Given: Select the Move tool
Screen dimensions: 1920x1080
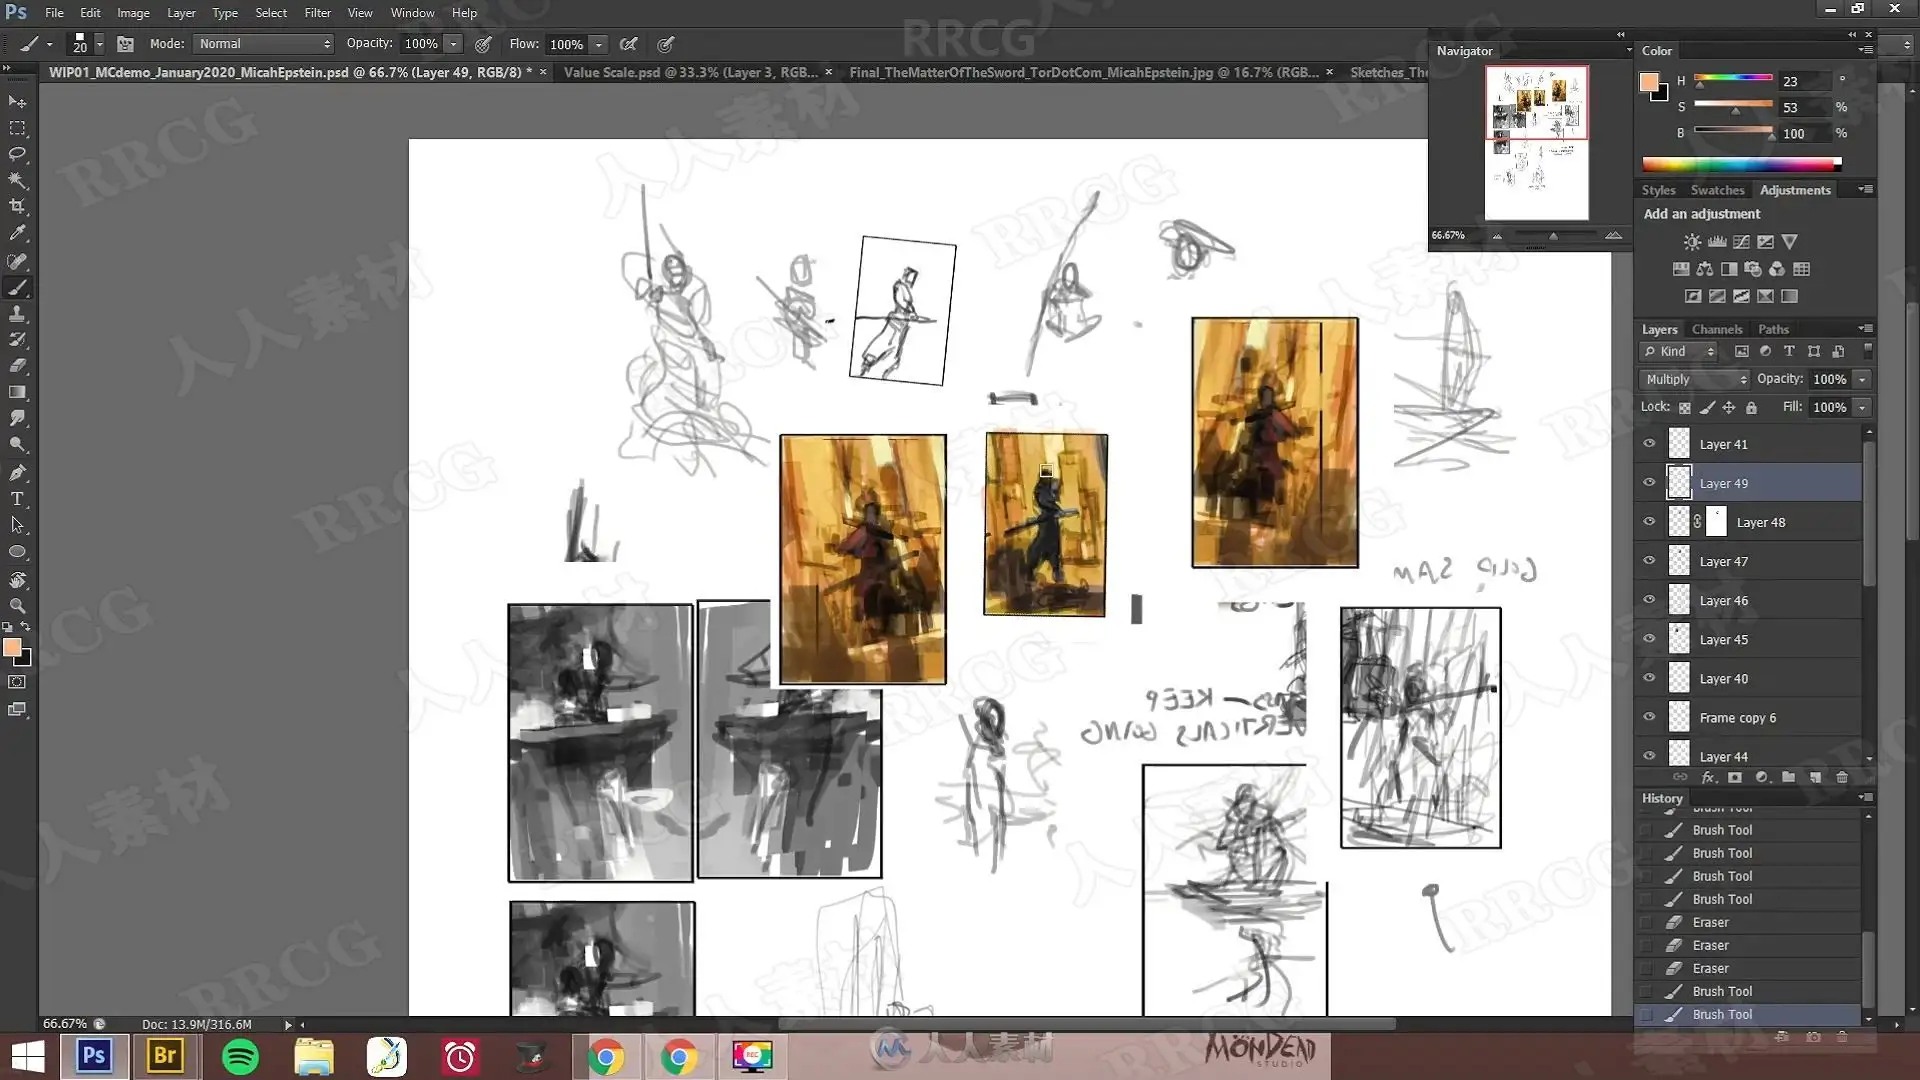Looking at the screenshot, I should (17, 102).
